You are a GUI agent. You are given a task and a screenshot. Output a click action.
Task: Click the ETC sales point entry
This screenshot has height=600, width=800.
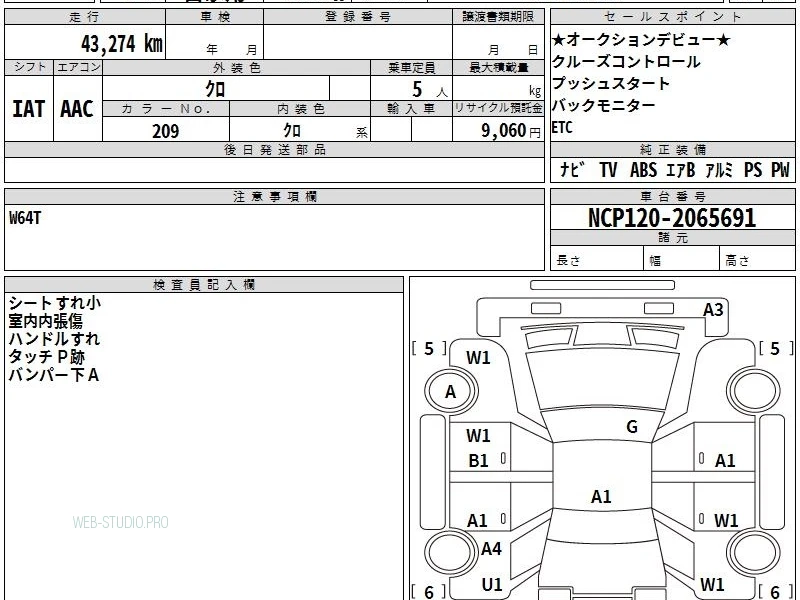pos(562,127)
